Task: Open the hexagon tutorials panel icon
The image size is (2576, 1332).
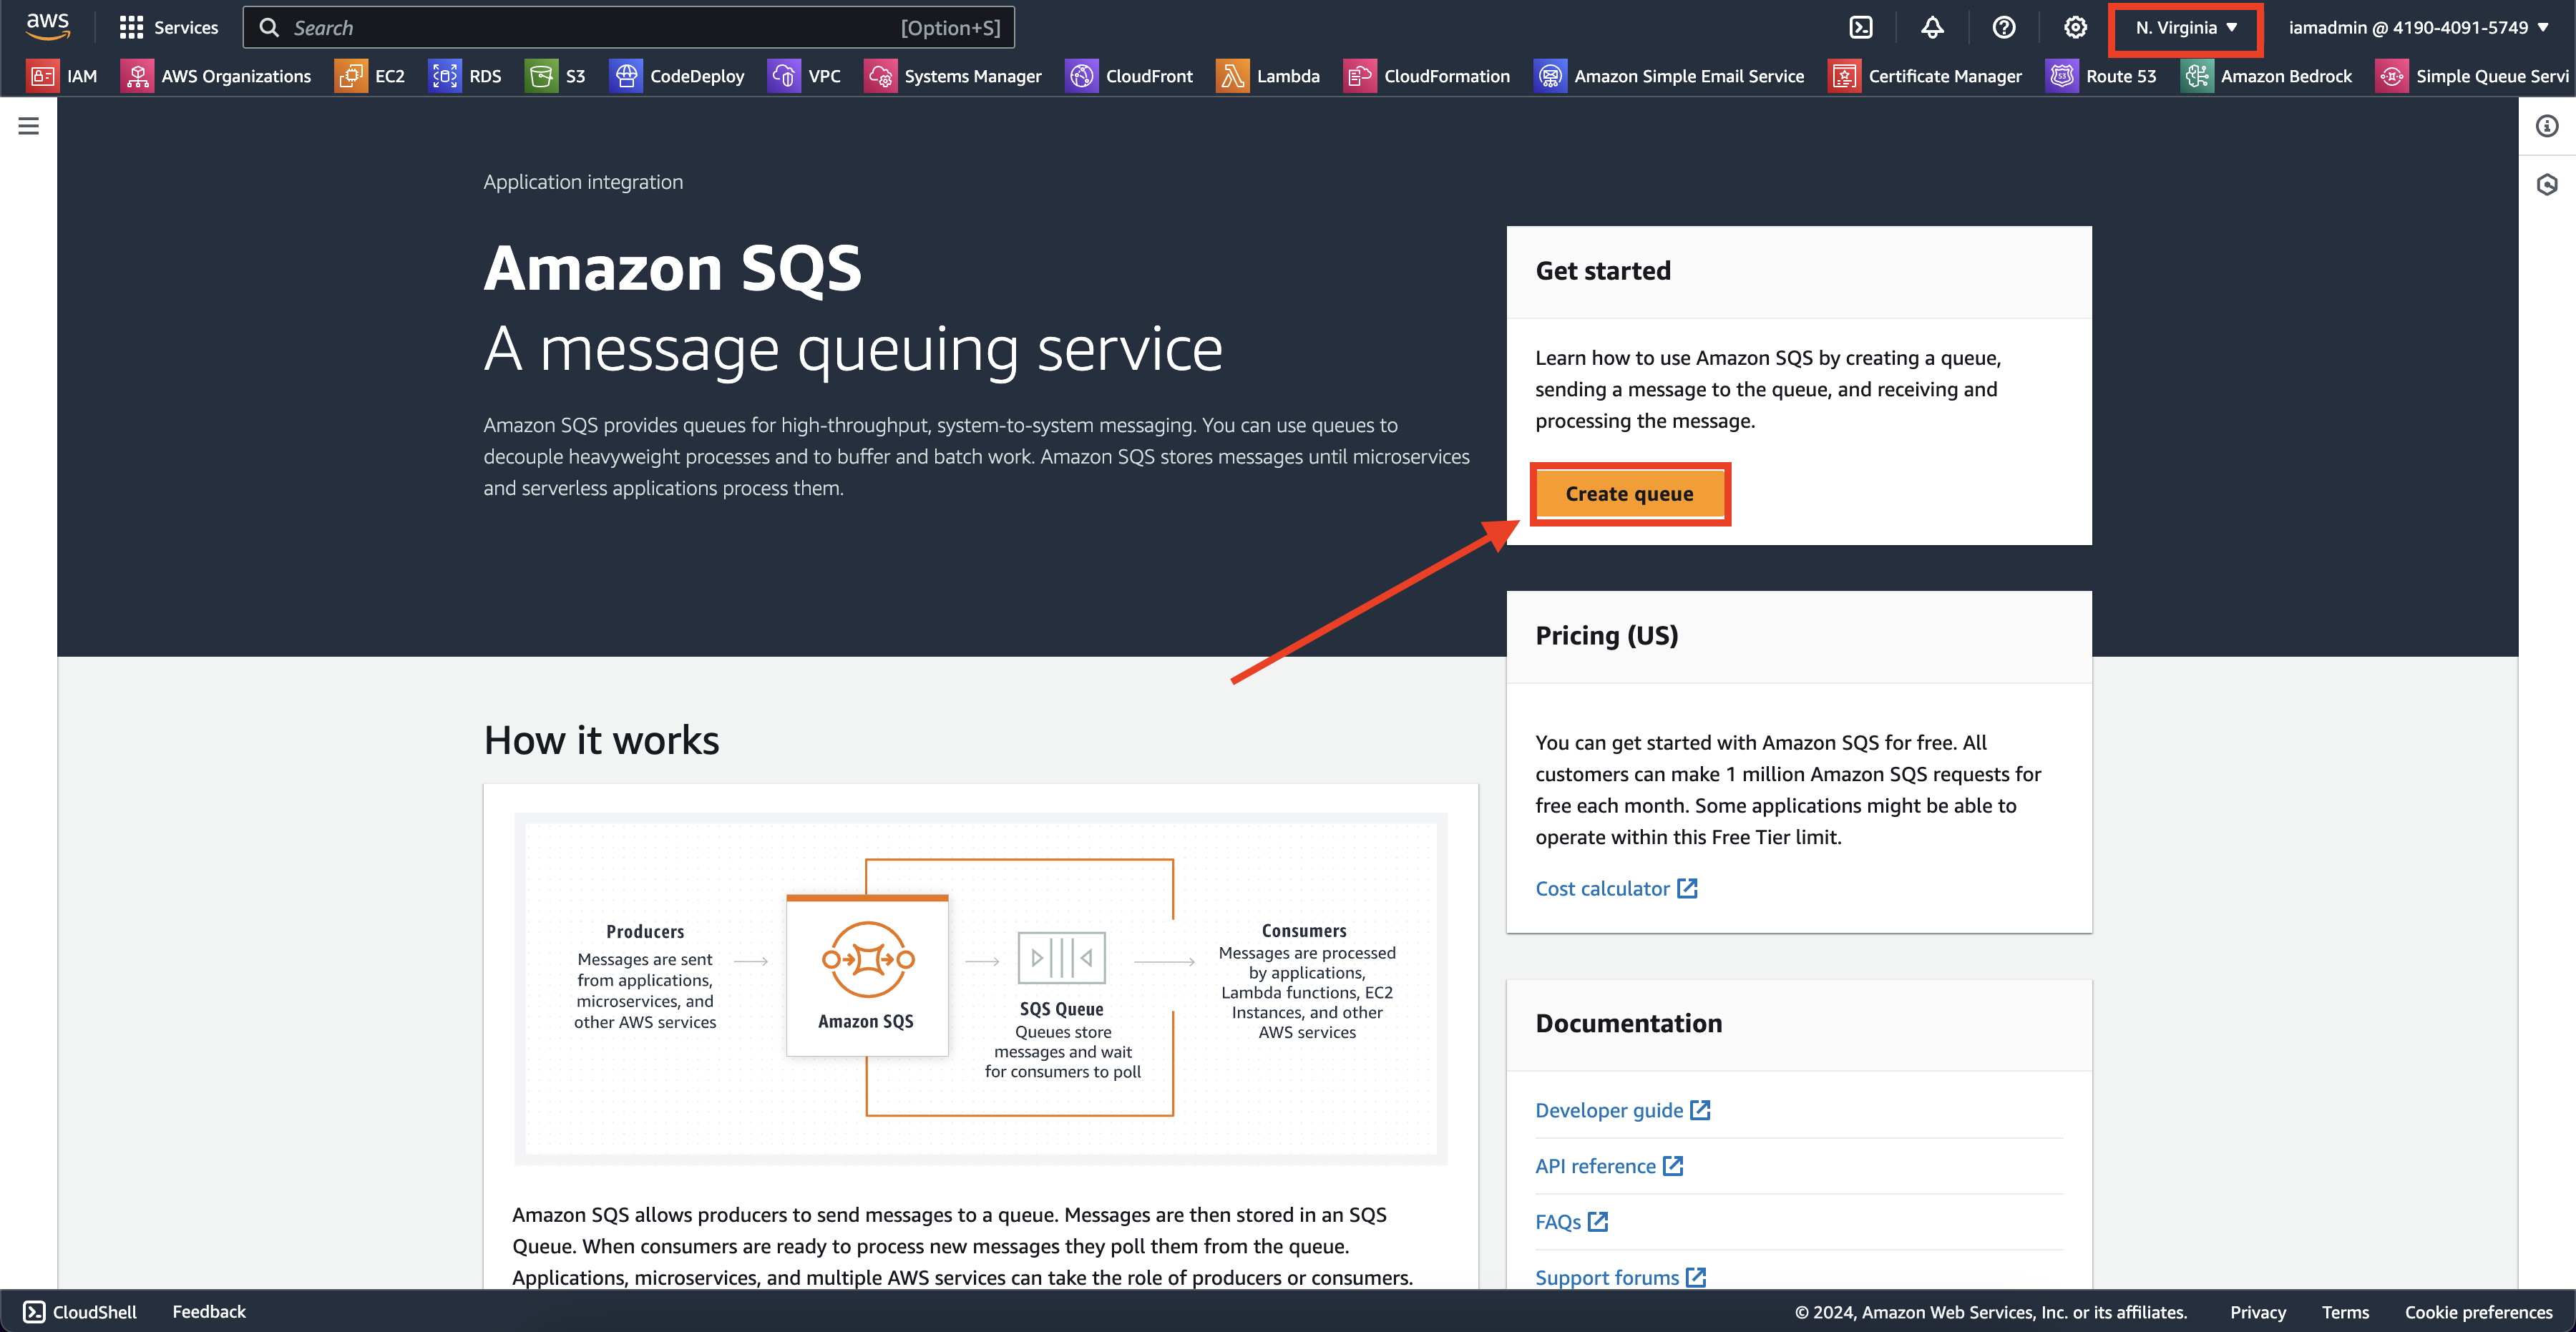Action: (x=2547, y=185)
